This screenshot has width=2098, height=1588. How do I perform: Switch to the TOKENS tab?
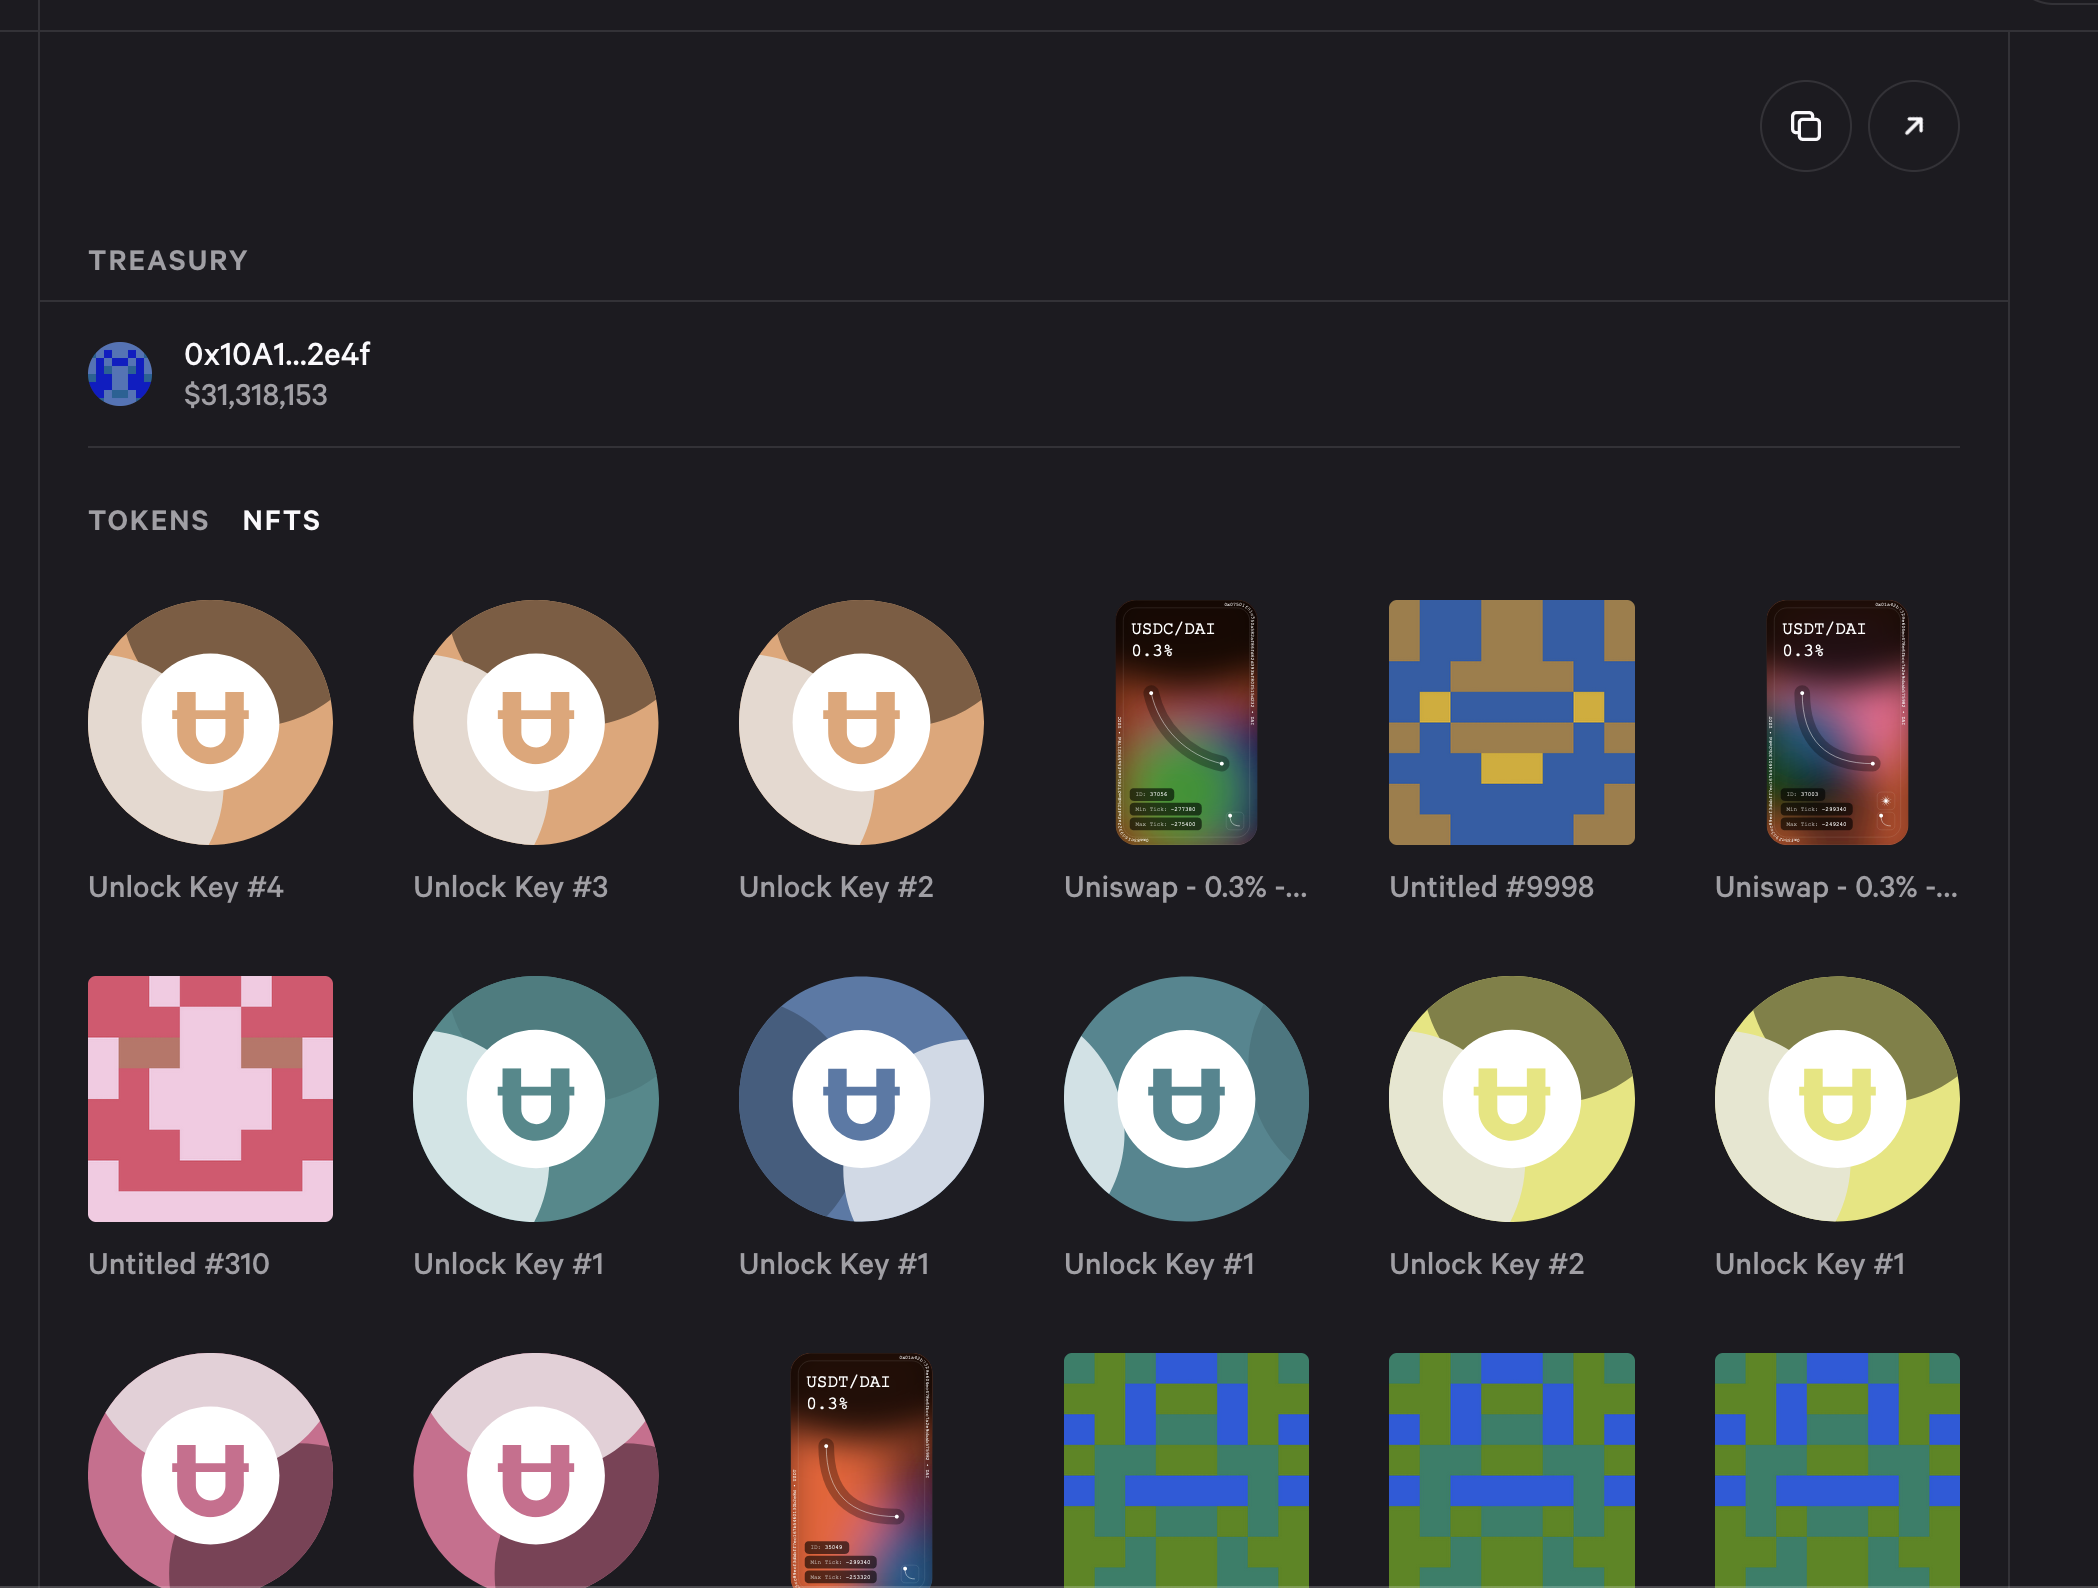click(148, 520)
